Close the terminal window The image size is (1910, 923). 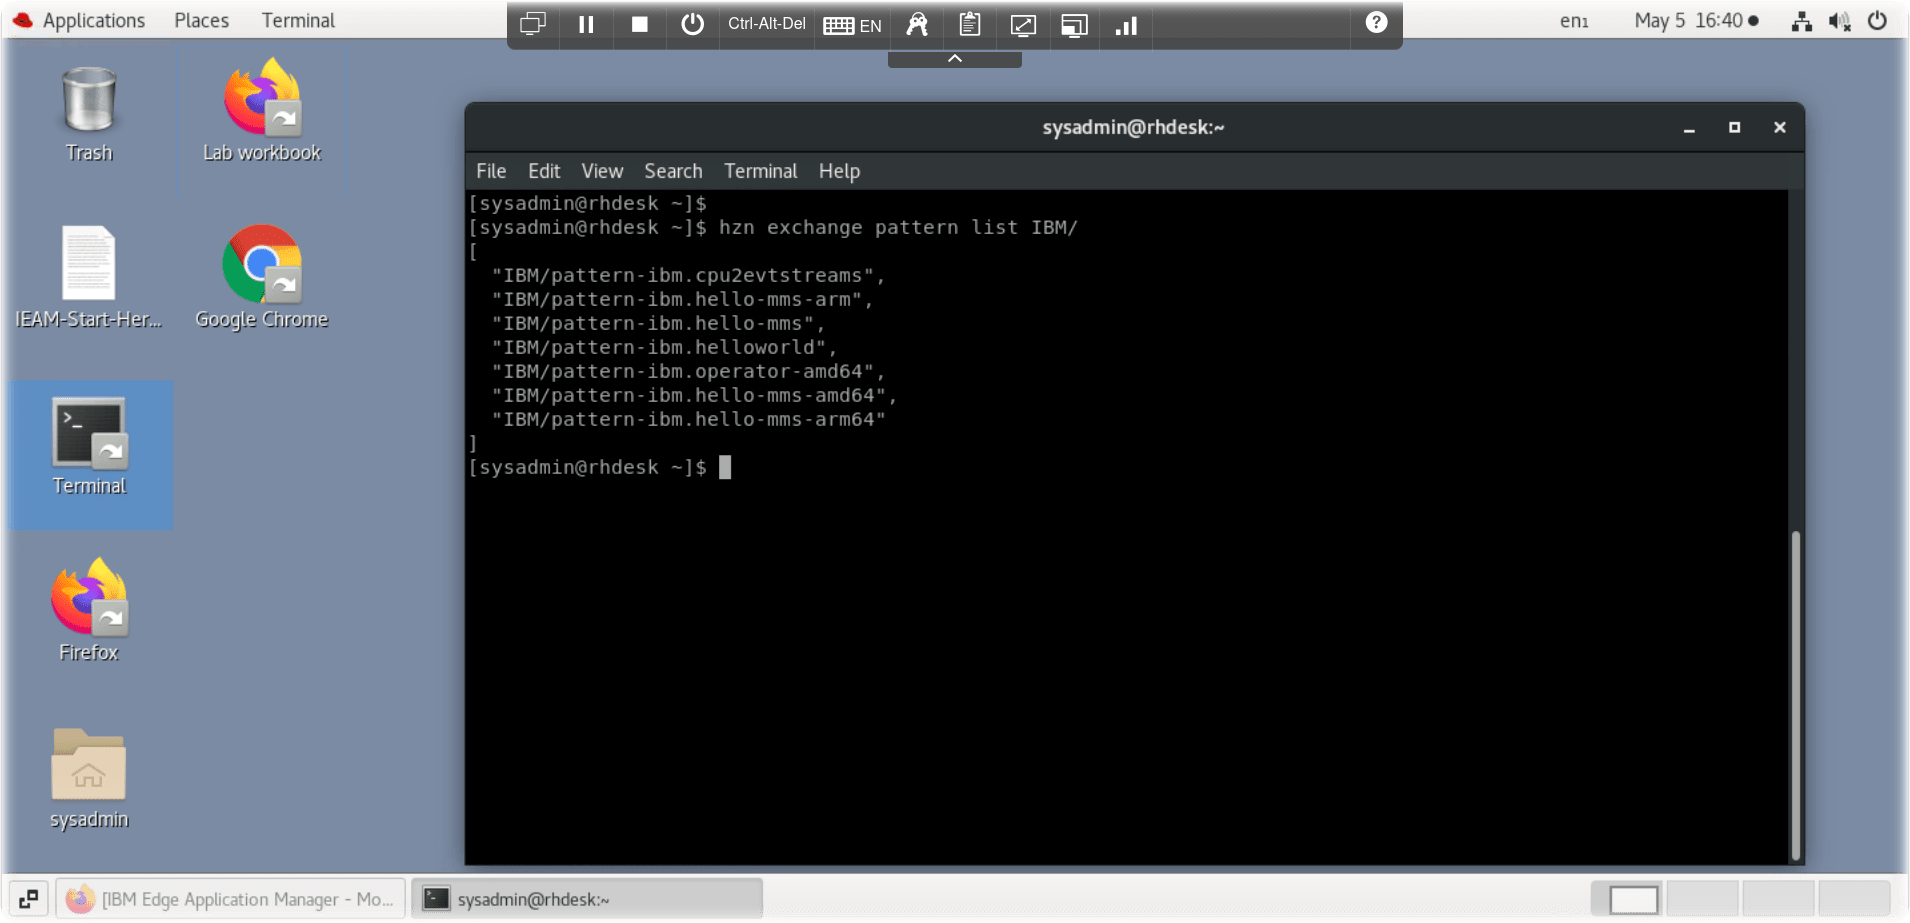pos(1779,127)
